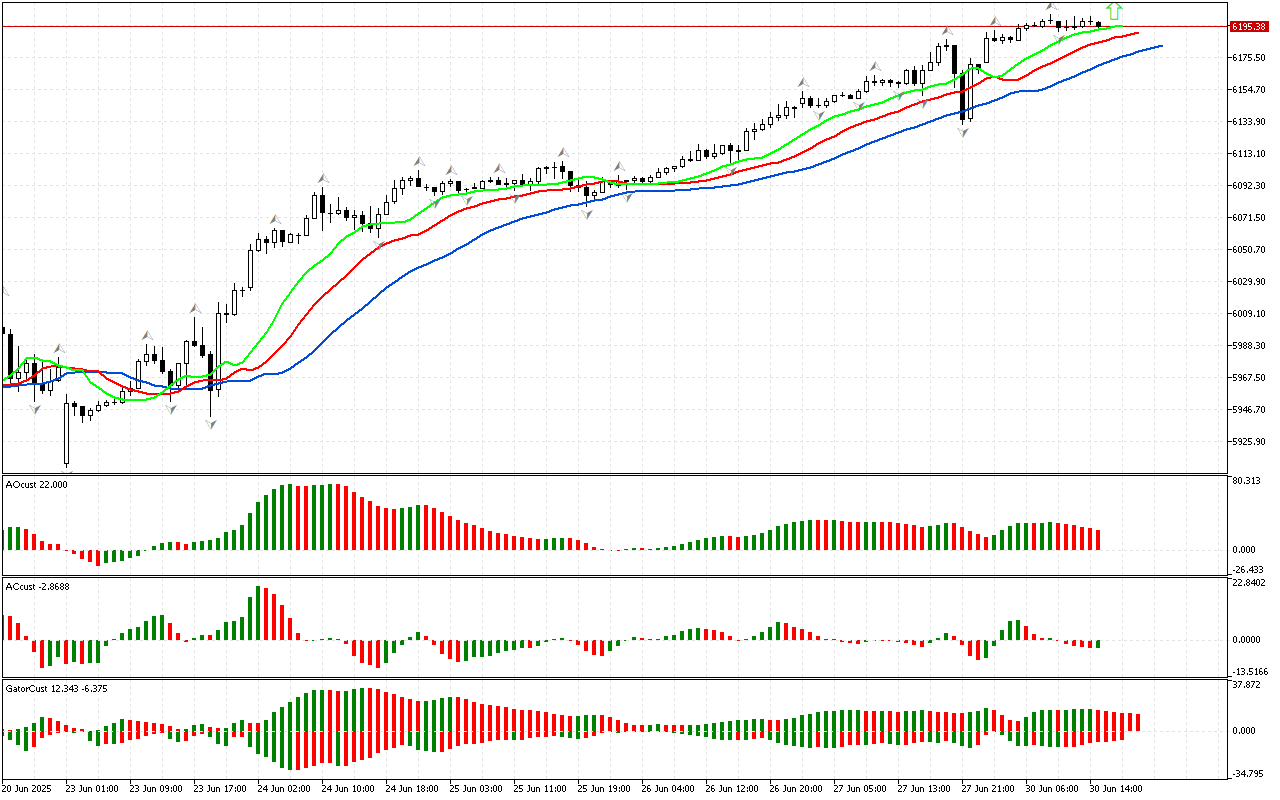Click the GatorCust 12.343 -6.375 label
The height and width of the screenshot is (800, 1280).
point(55,688)
